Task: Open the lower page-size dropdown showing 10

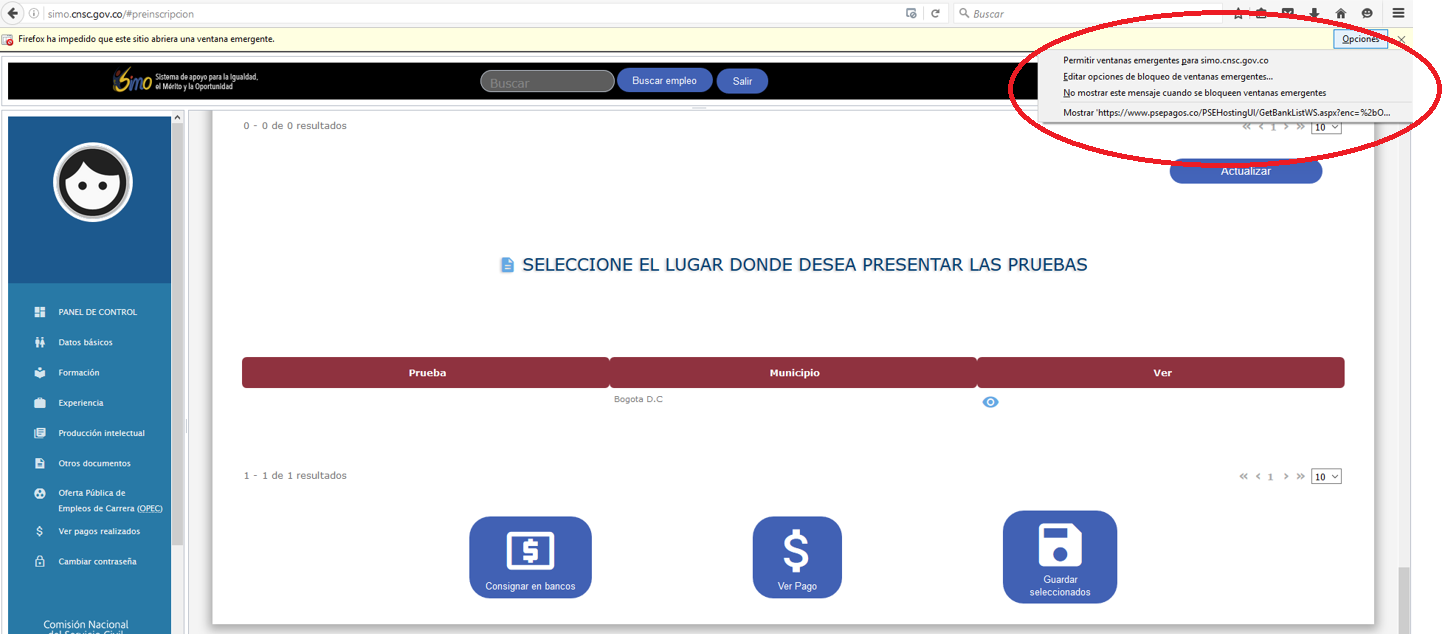Action: (x=1326, y=477)
